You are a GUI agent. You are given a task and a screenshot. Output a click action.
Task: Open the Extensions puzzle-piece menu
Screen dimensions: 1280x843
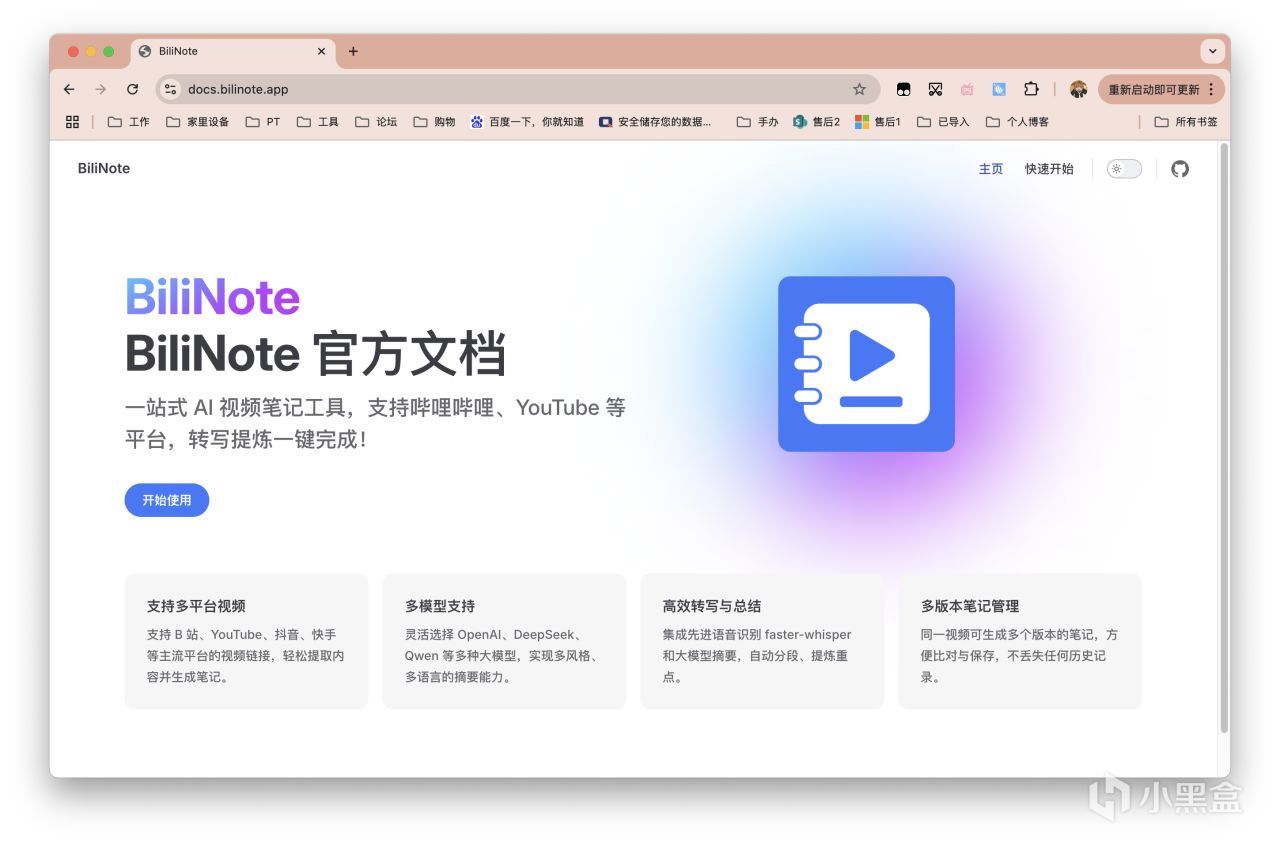[x=1031, y=89]
